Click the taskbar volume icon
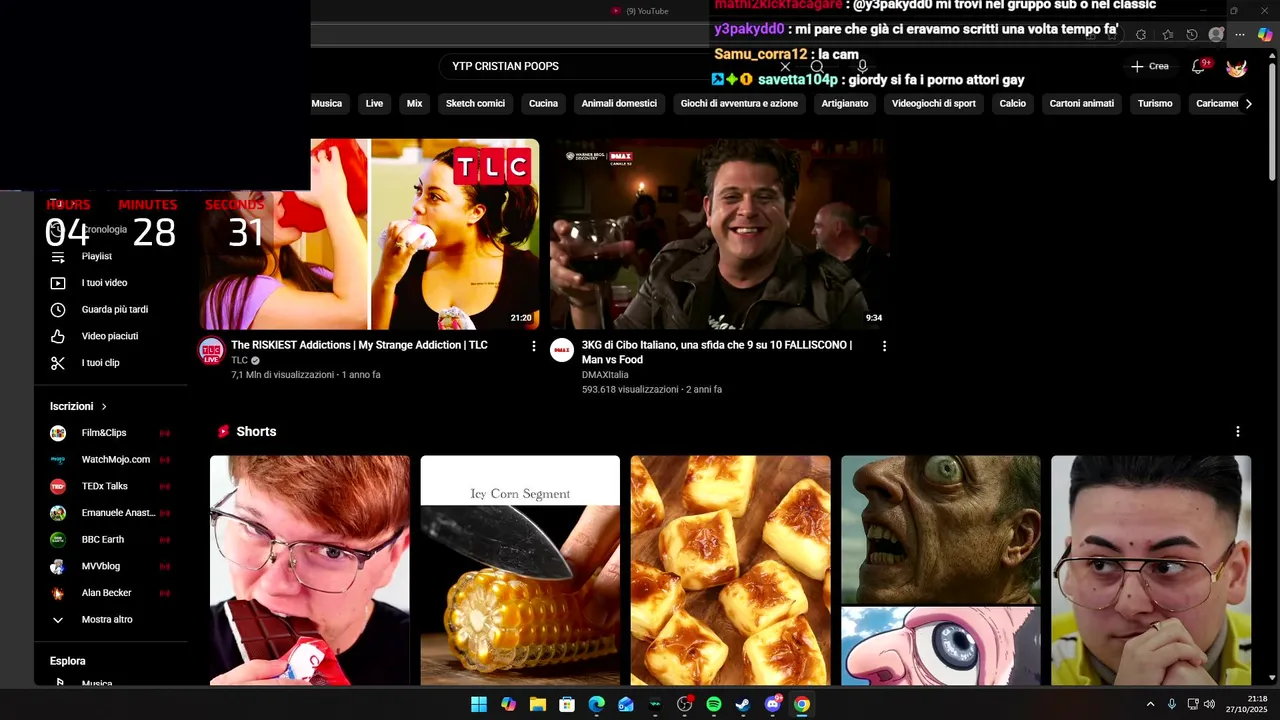This screenshot has width=1280, height=720. pos(1210,704)
